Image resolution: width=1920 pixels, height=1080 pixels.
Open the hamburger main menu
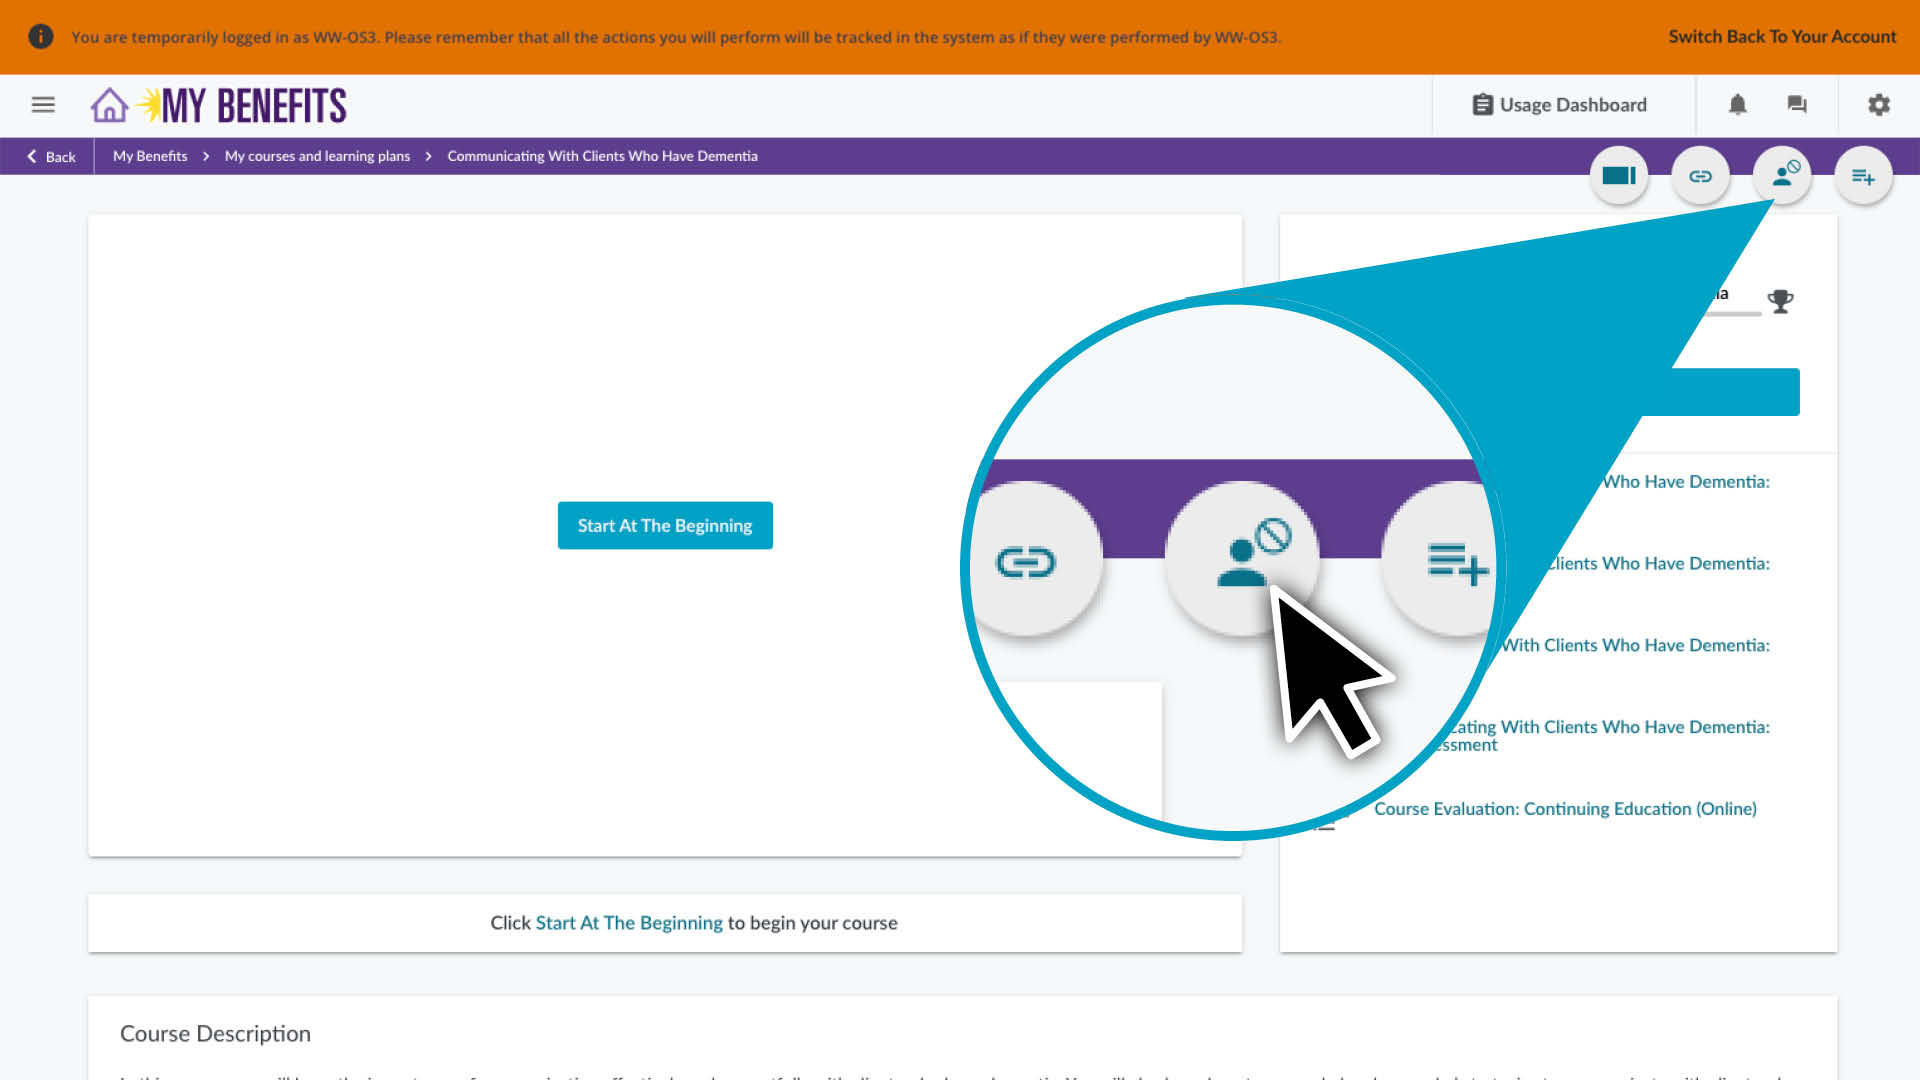43,104
